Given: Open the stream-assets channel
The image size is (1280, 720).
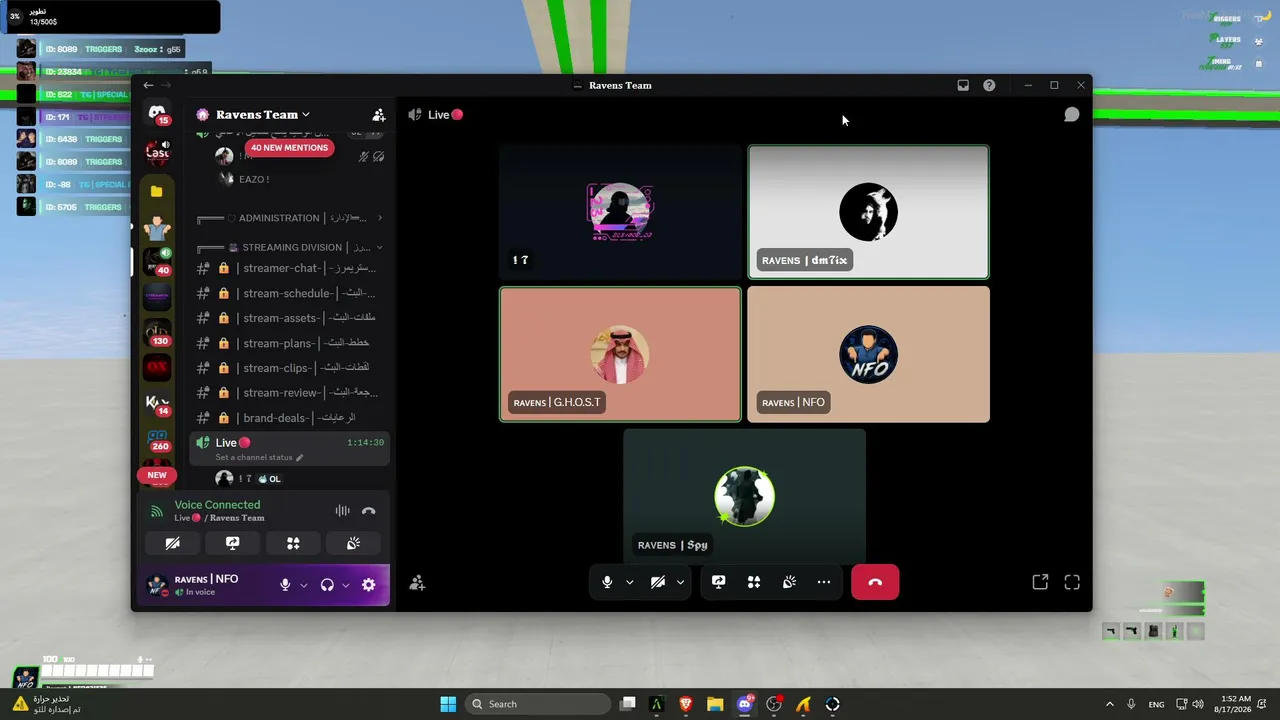Looking at the screenshot, I should (289, 318).
